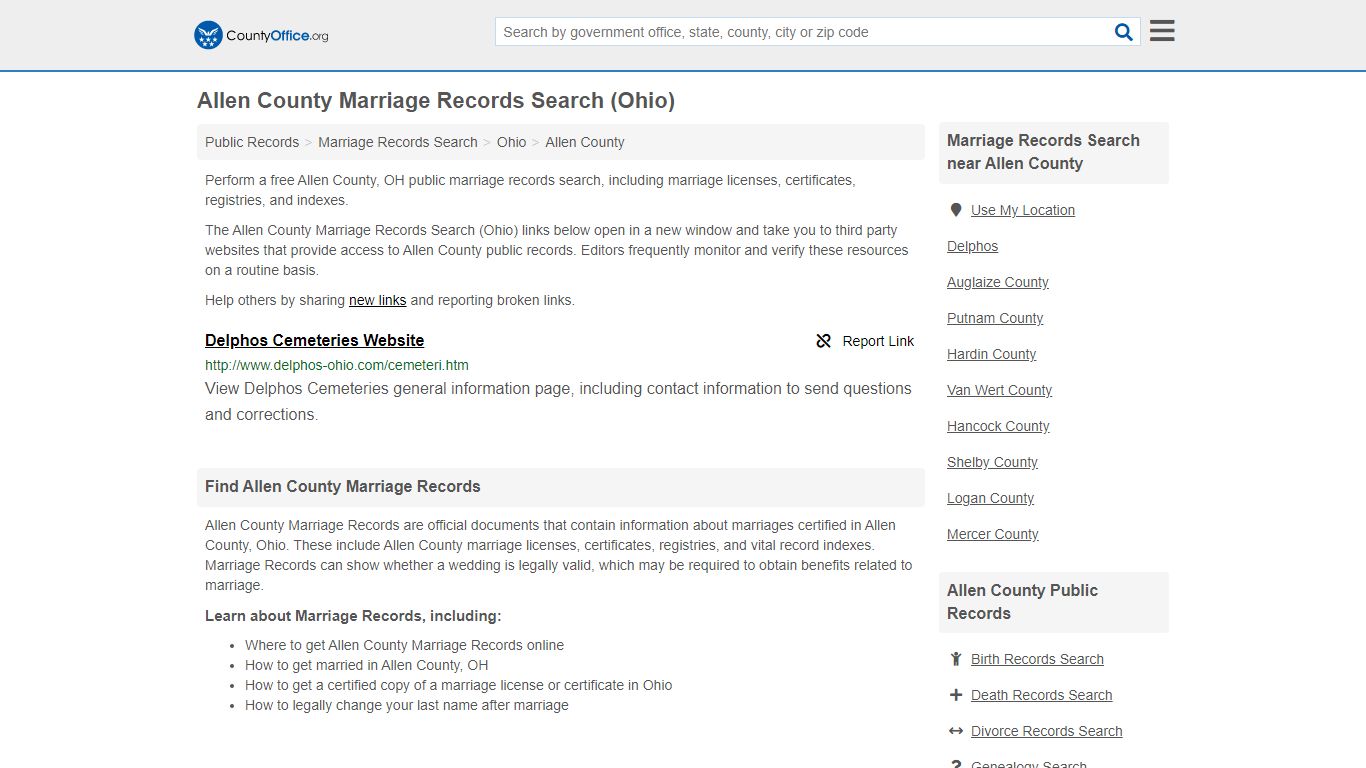Open Hancock County link
1366x768 pixels.
click(x=998, y=426)
